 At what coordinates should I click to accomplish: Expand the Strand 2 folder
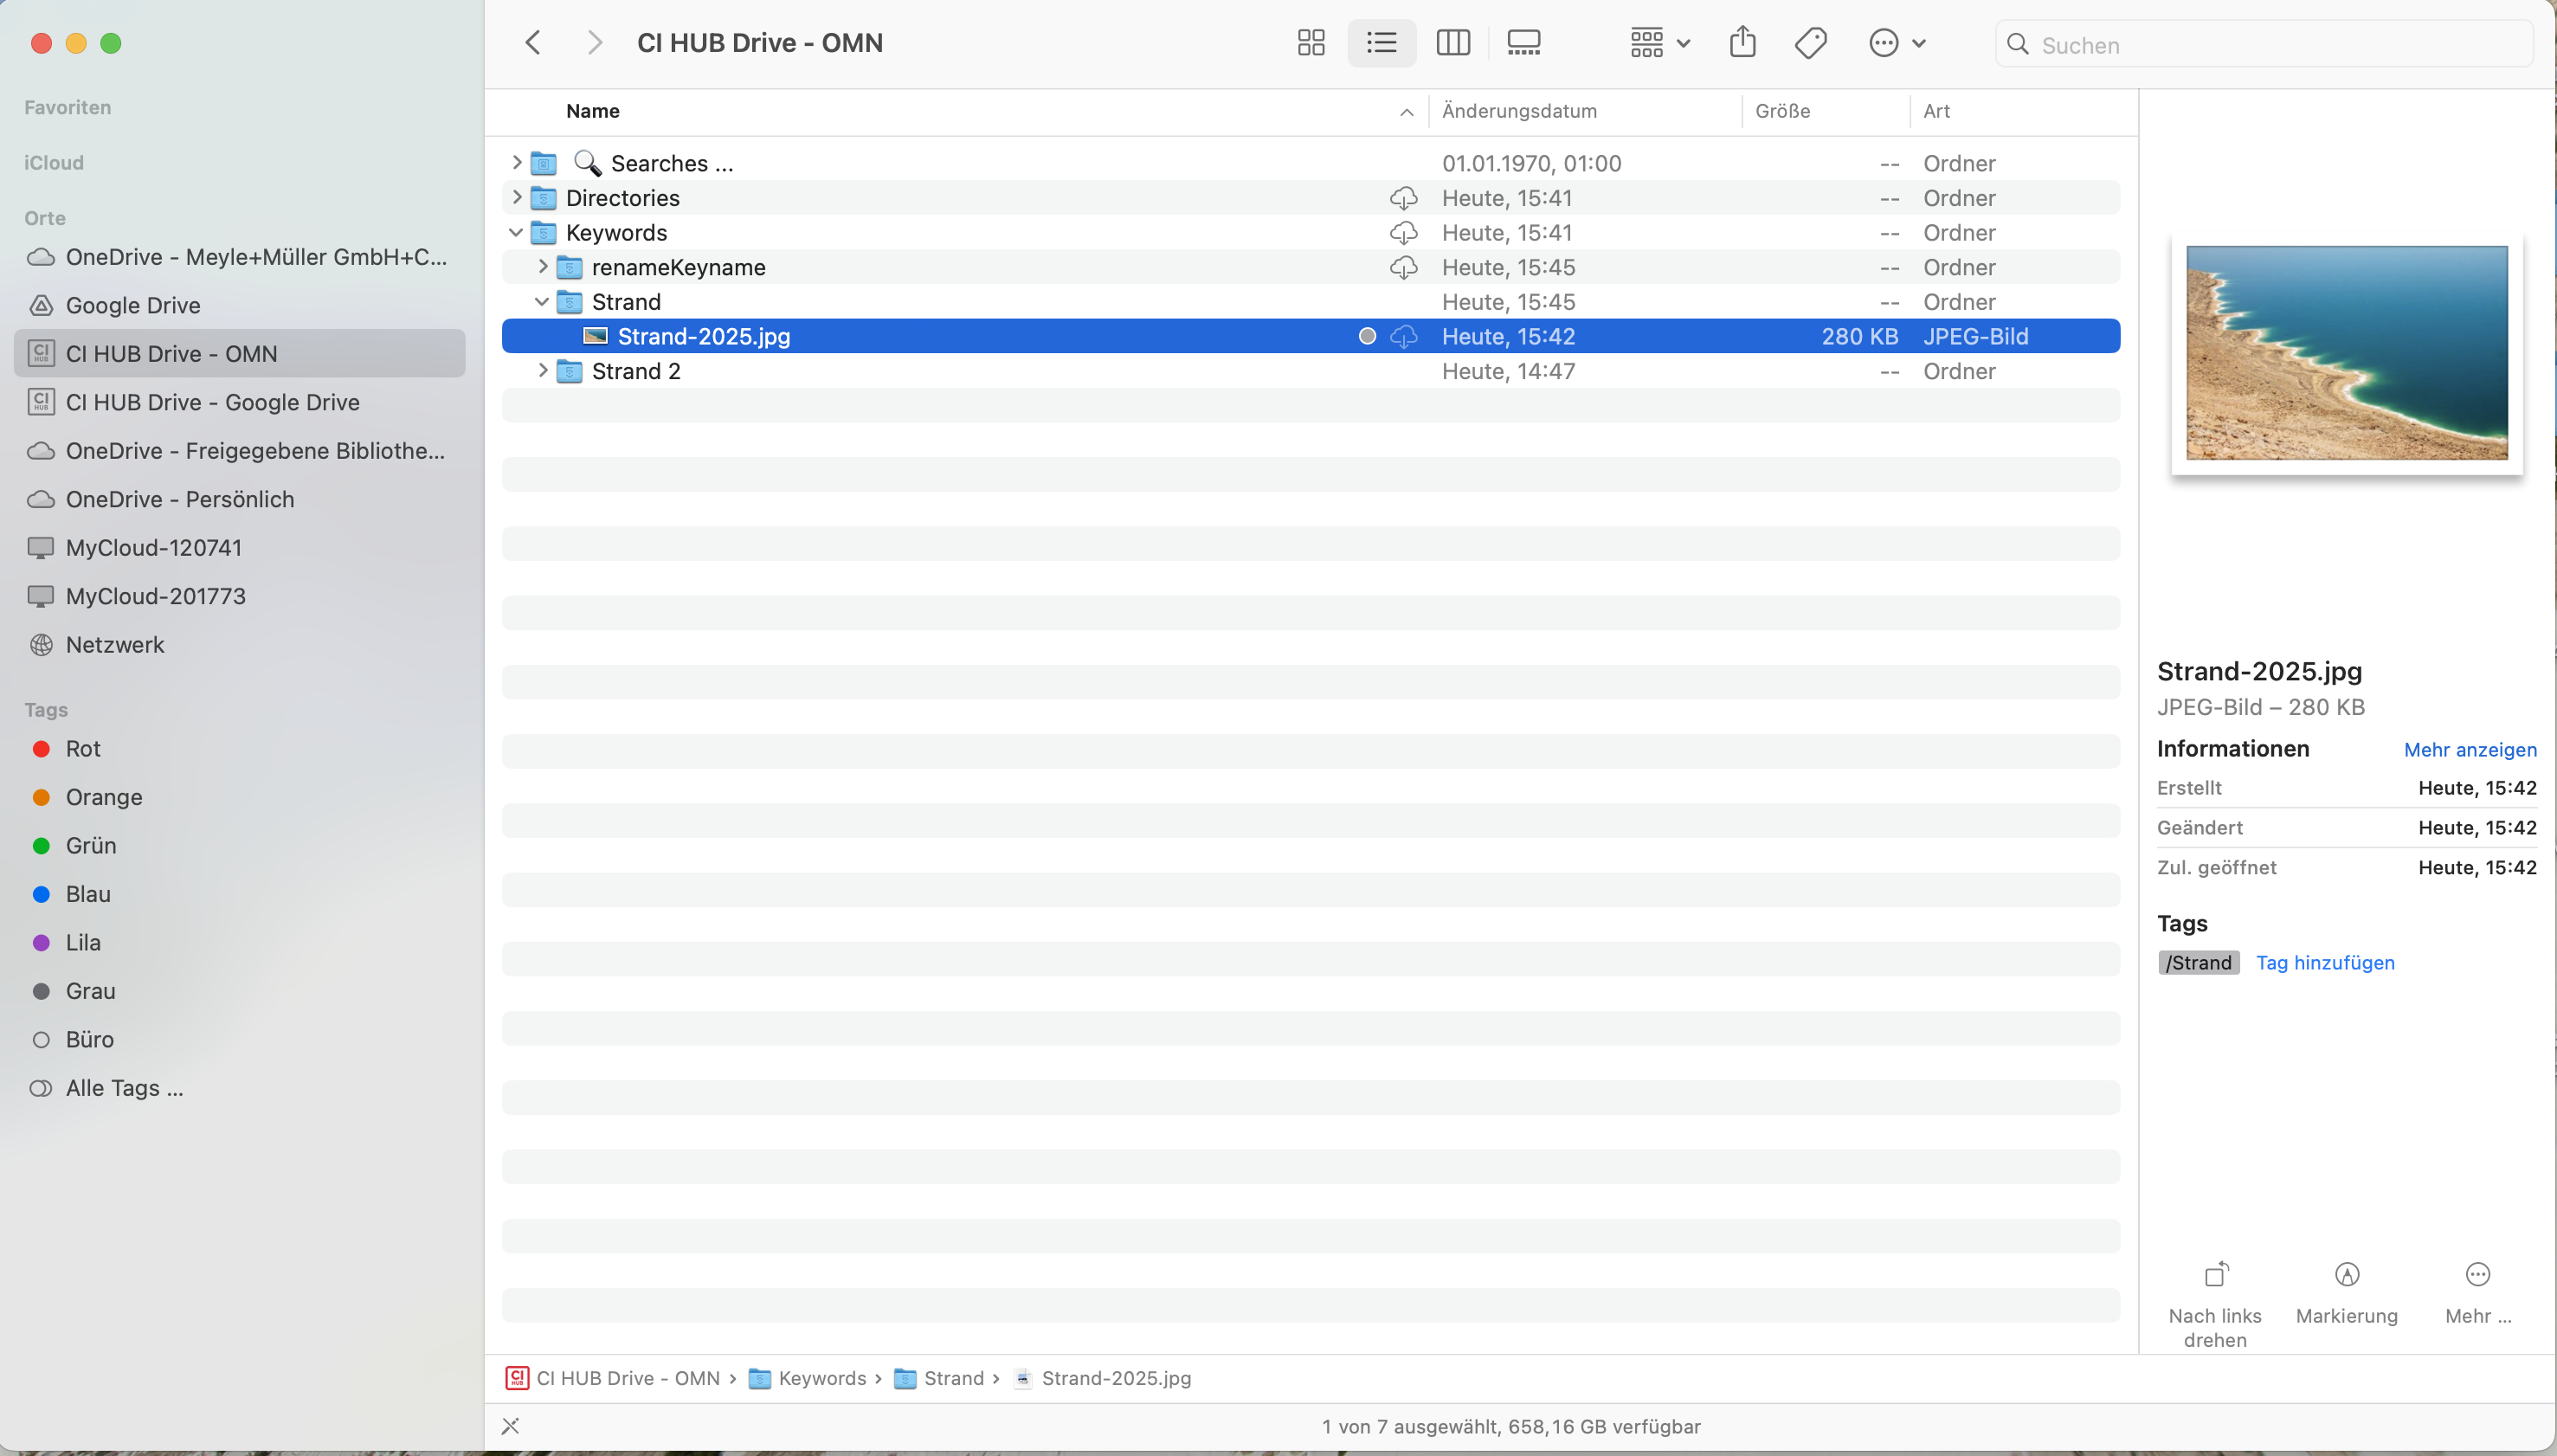point(542,371)
